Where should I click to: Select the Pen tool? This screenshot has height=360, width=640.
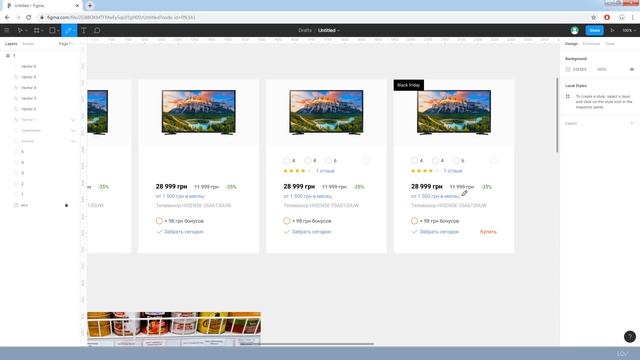68,30
